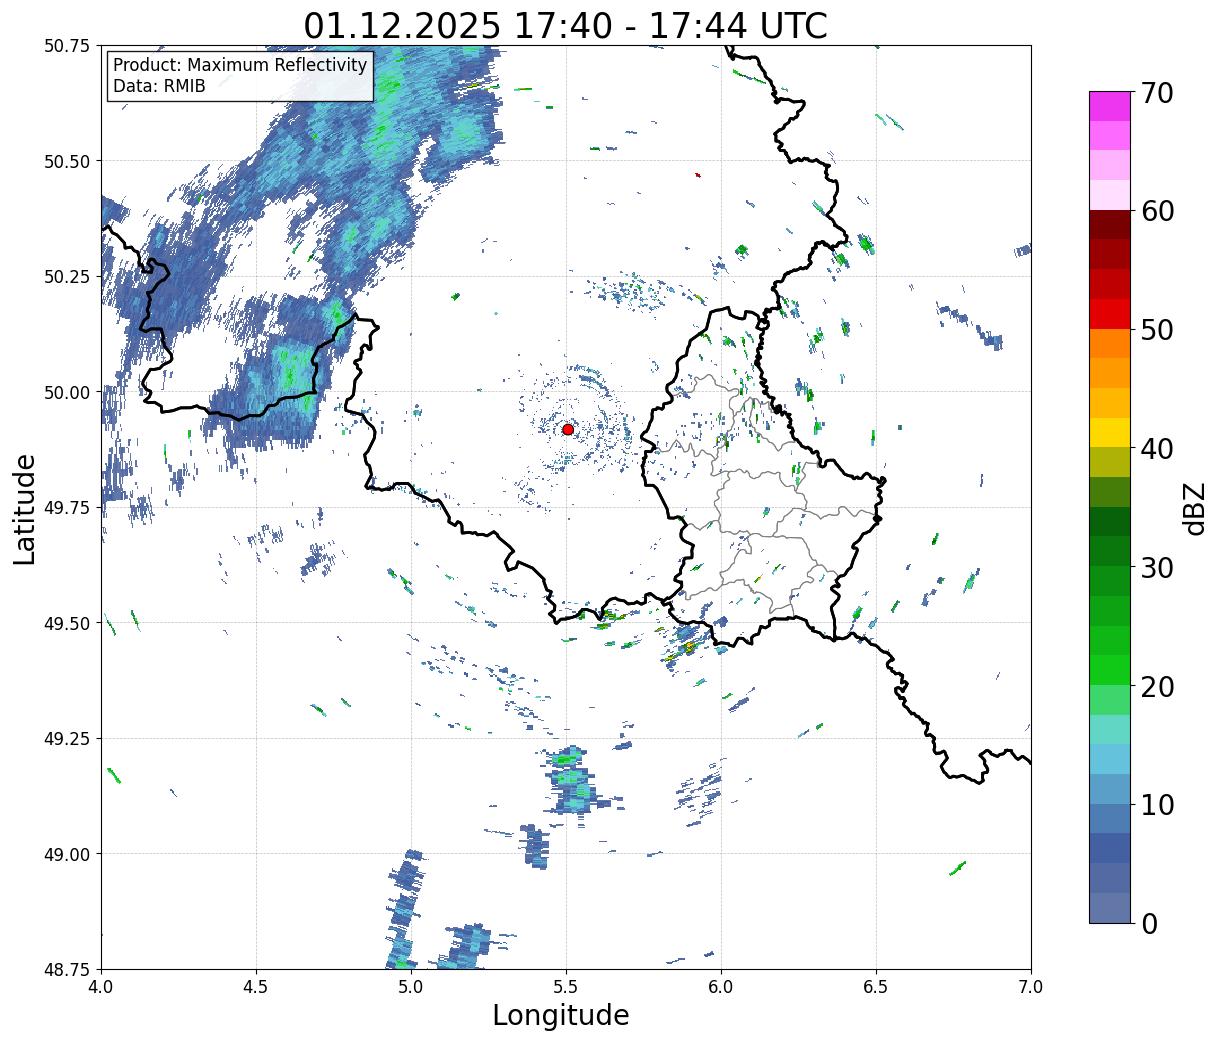Viewport: 1219px width, 1040px height.
Task: Click the latitude tick label '49.25'
Action: (x=66, y=739)
